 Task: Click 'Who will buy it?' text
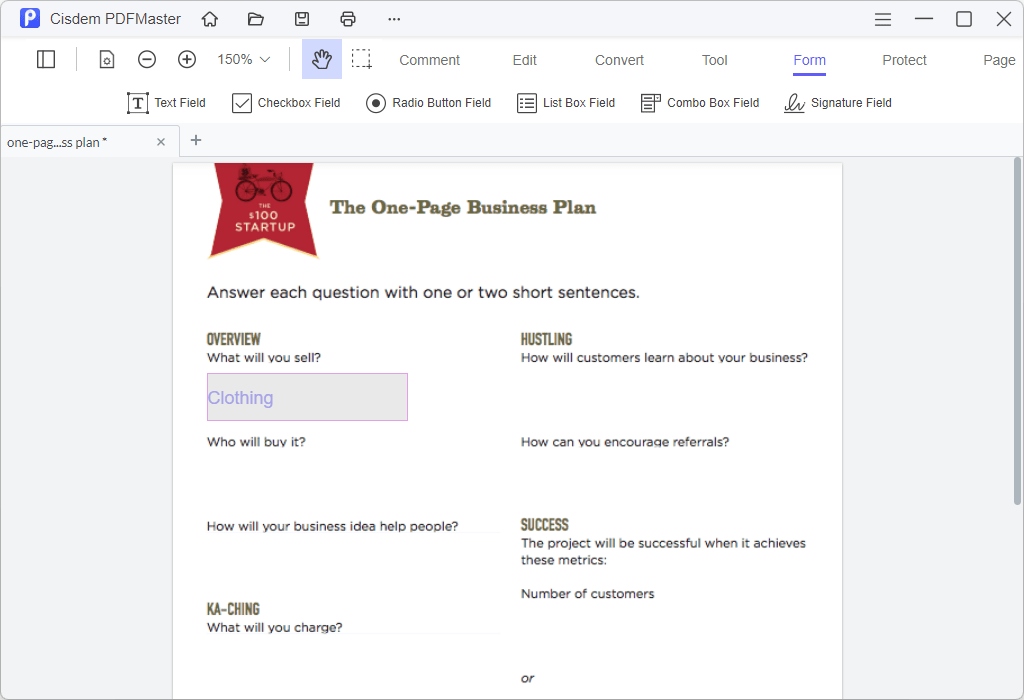tap(256, 442)
